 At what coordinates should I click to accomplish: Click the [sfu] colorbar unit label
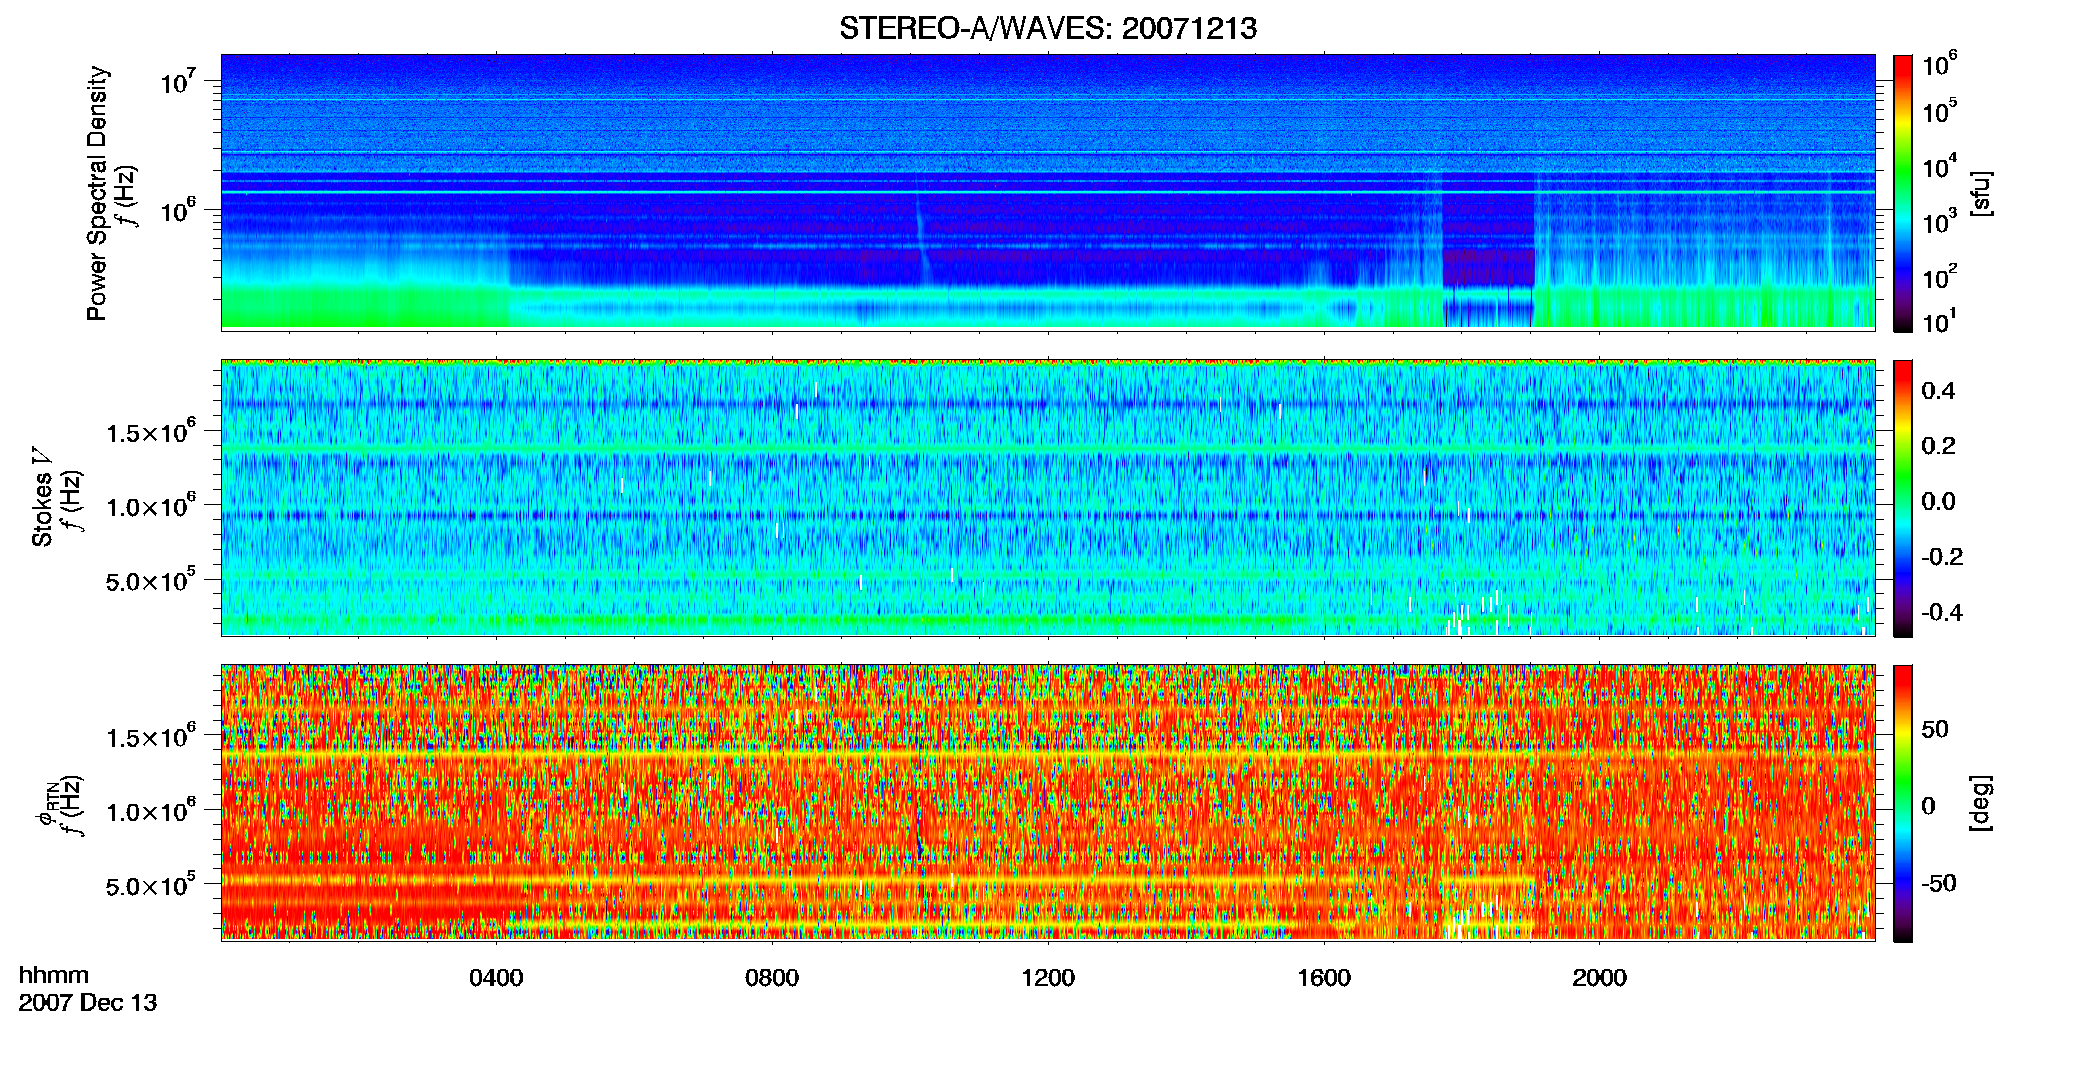[1980, 193]
